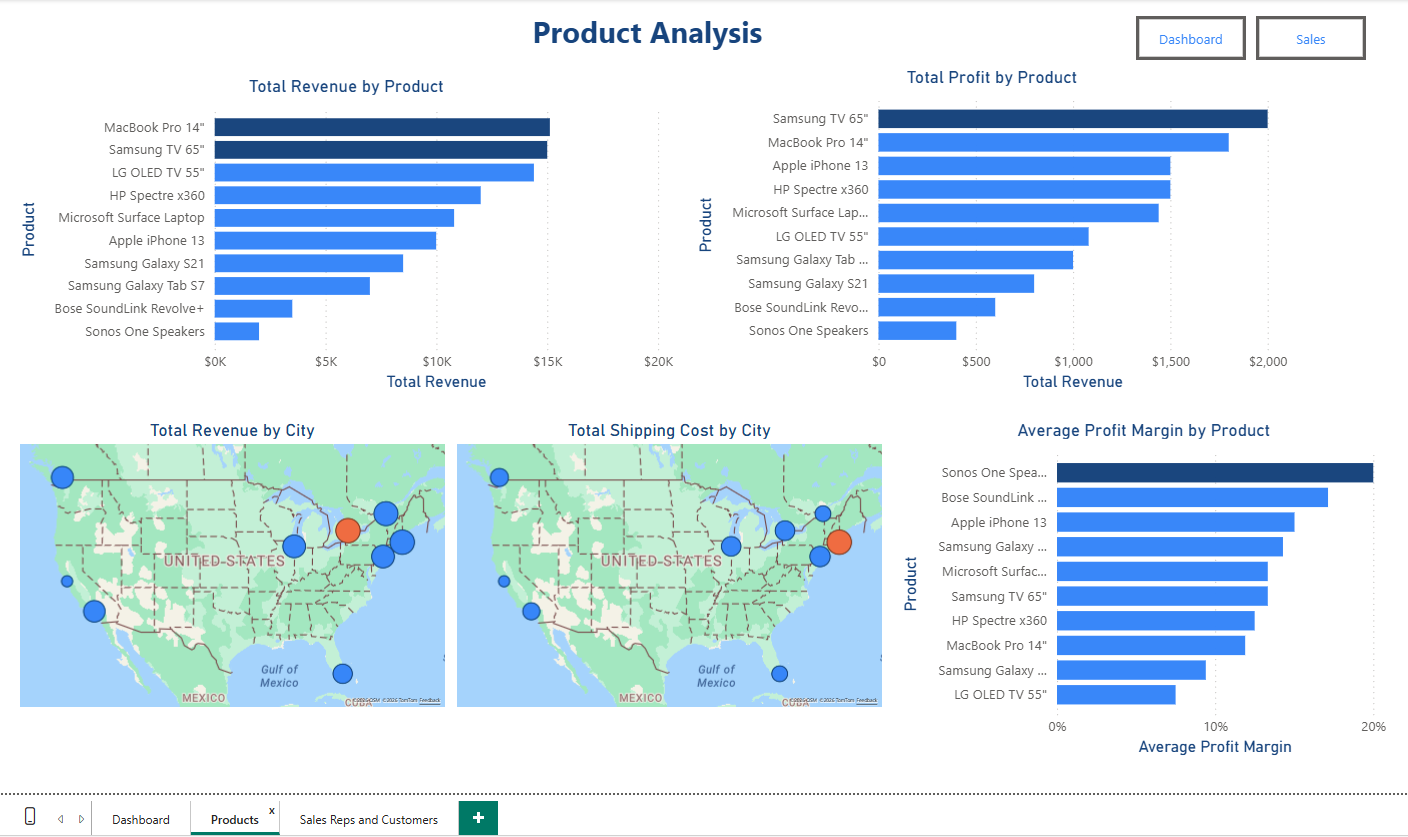Select Samsung Galaxy Tab S7 bar in Revenue chart
This screenshot has width=1408, height=837.
(x=292, y=286)
